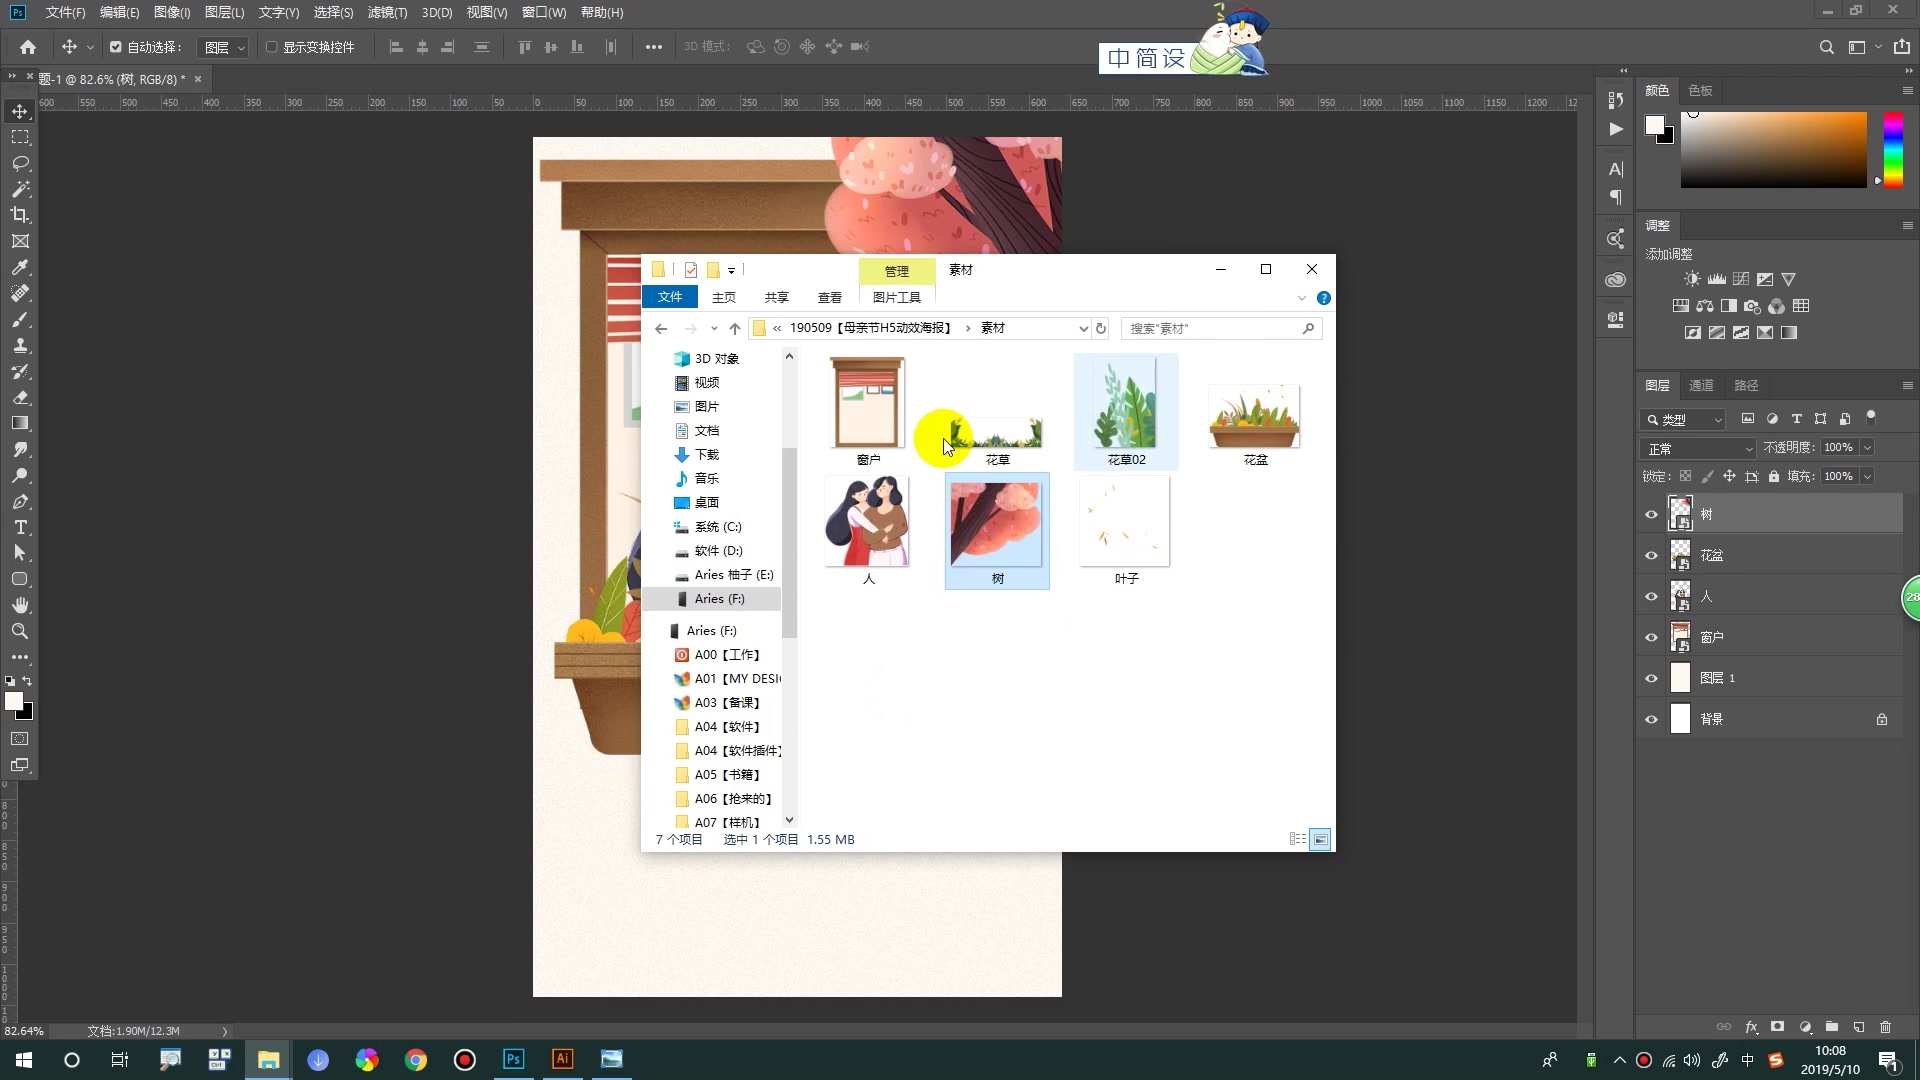
Task: Enable Show Transform Controls checkbox (显示变换控件)
Action: (x=271, y=47)
